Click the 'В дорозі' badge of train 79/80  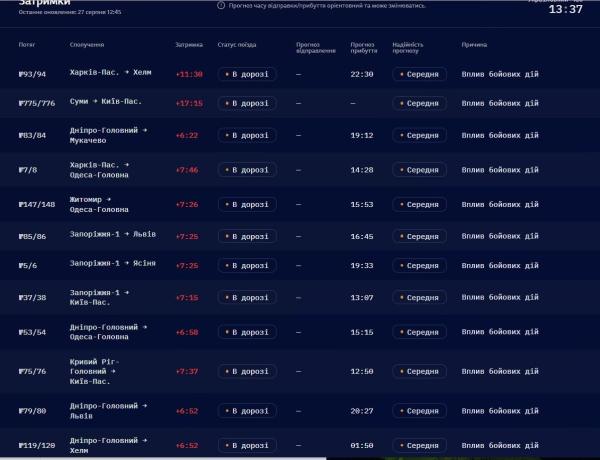247,411
